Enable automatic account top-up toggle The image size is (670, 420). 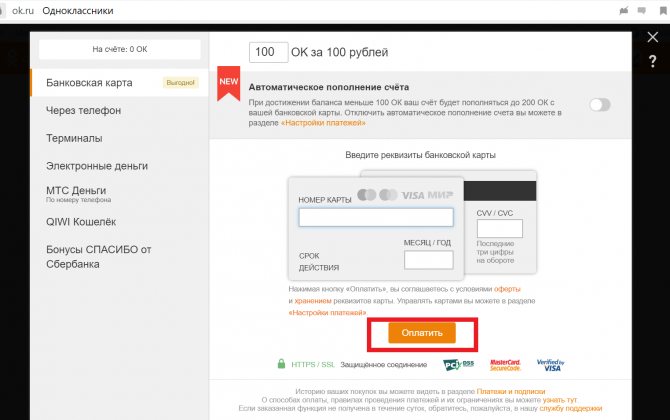(600, 105)
